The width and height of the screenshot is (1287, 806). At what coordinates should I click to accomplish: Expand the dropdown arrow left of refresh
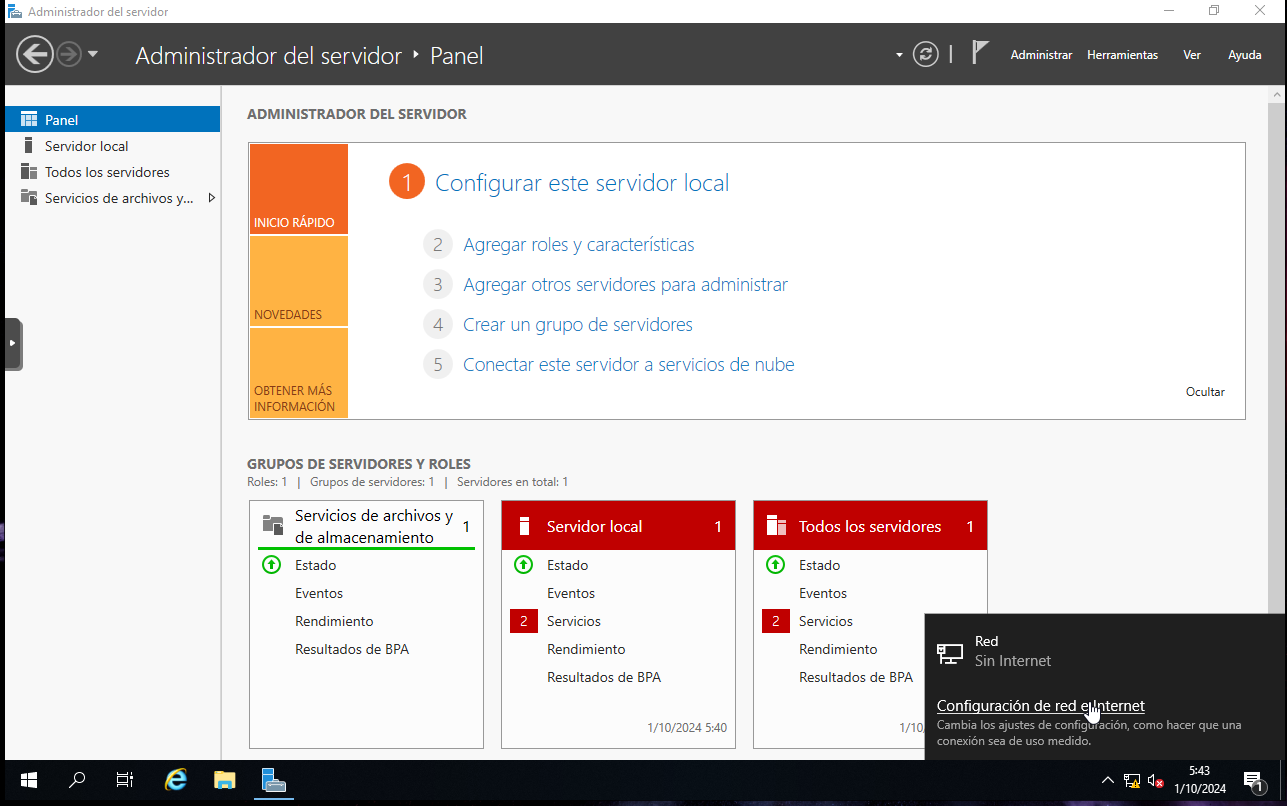899,55
